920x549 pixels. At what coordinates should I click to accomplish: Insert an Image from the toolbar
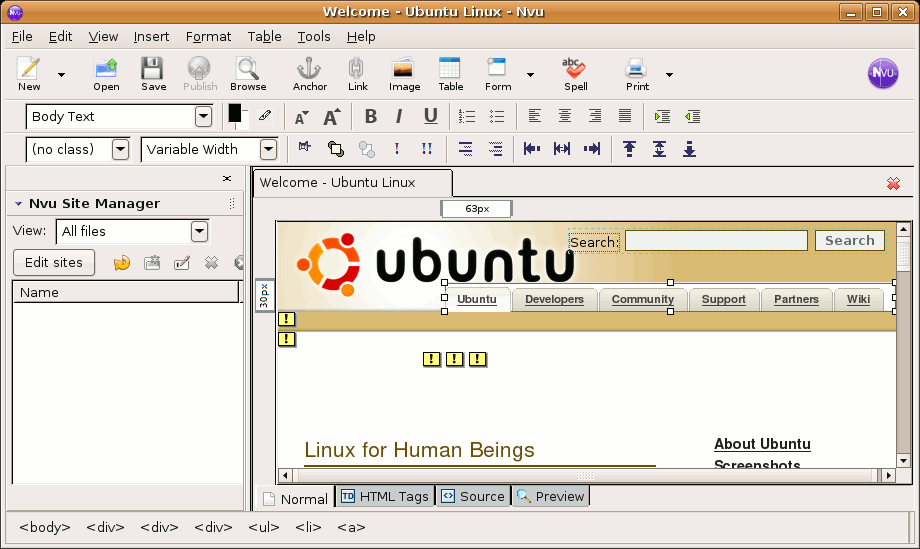click(x=404, y=74)
